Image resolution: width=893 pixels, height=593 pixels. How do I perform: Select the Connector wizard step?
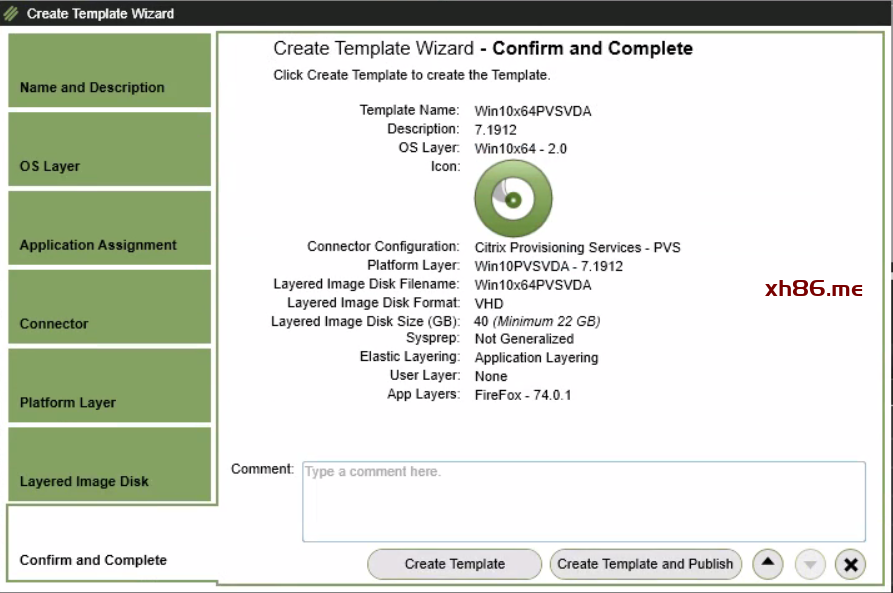point(110,307)
